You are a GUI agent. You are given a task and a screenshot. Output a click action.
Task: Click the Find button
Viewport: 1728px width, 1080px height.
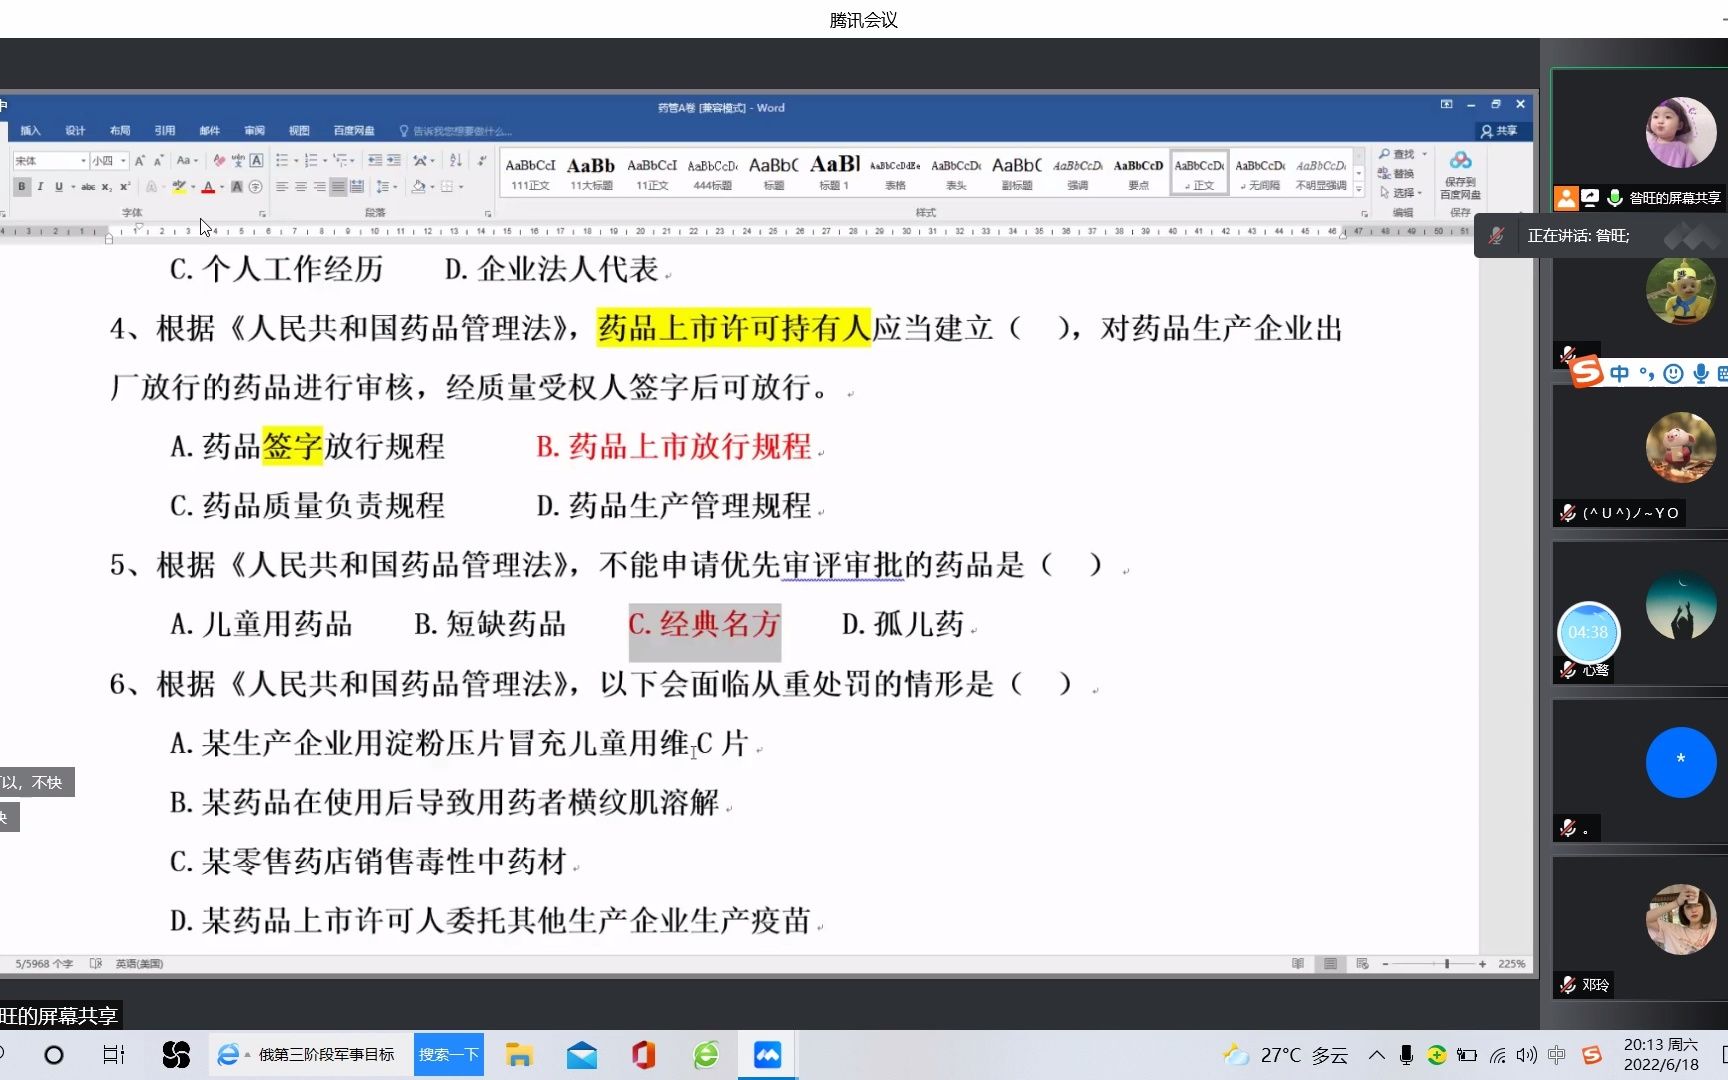click(1398, 154)
